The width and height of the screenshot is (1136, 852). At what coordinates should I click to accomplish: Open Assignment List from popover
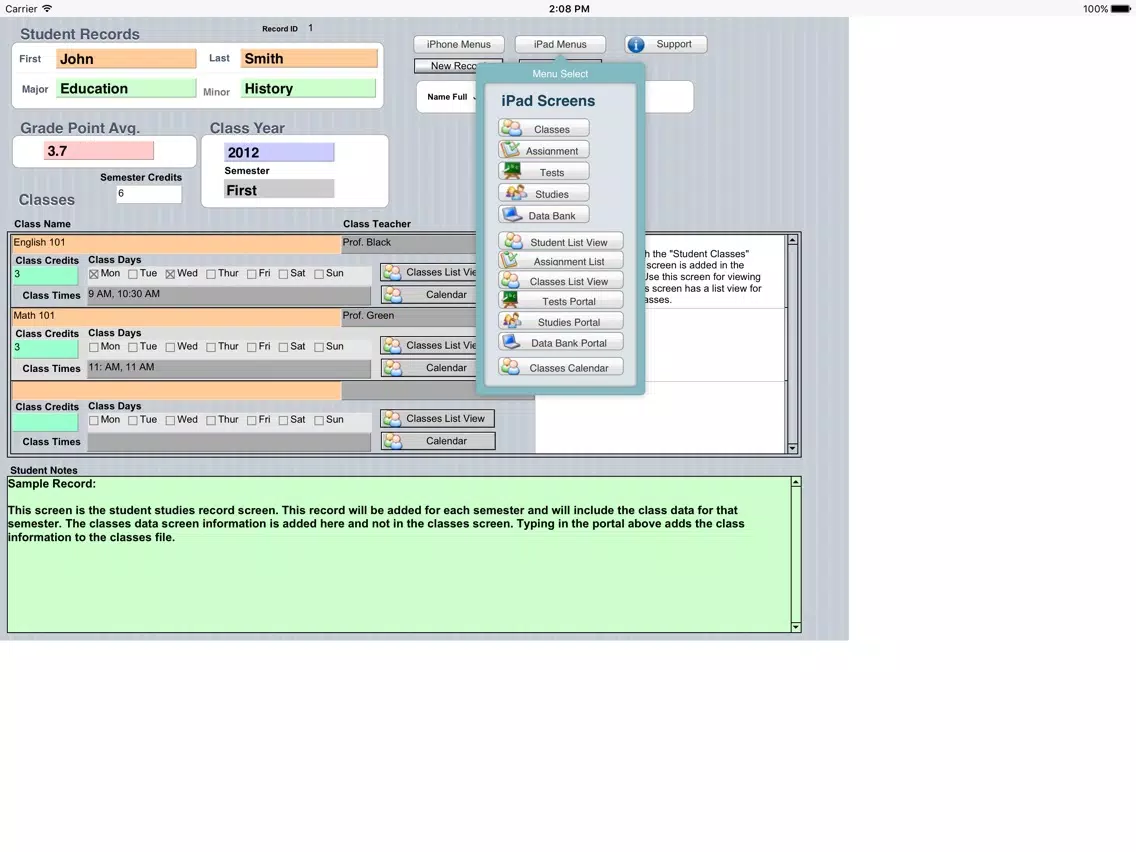pos(561,262)
